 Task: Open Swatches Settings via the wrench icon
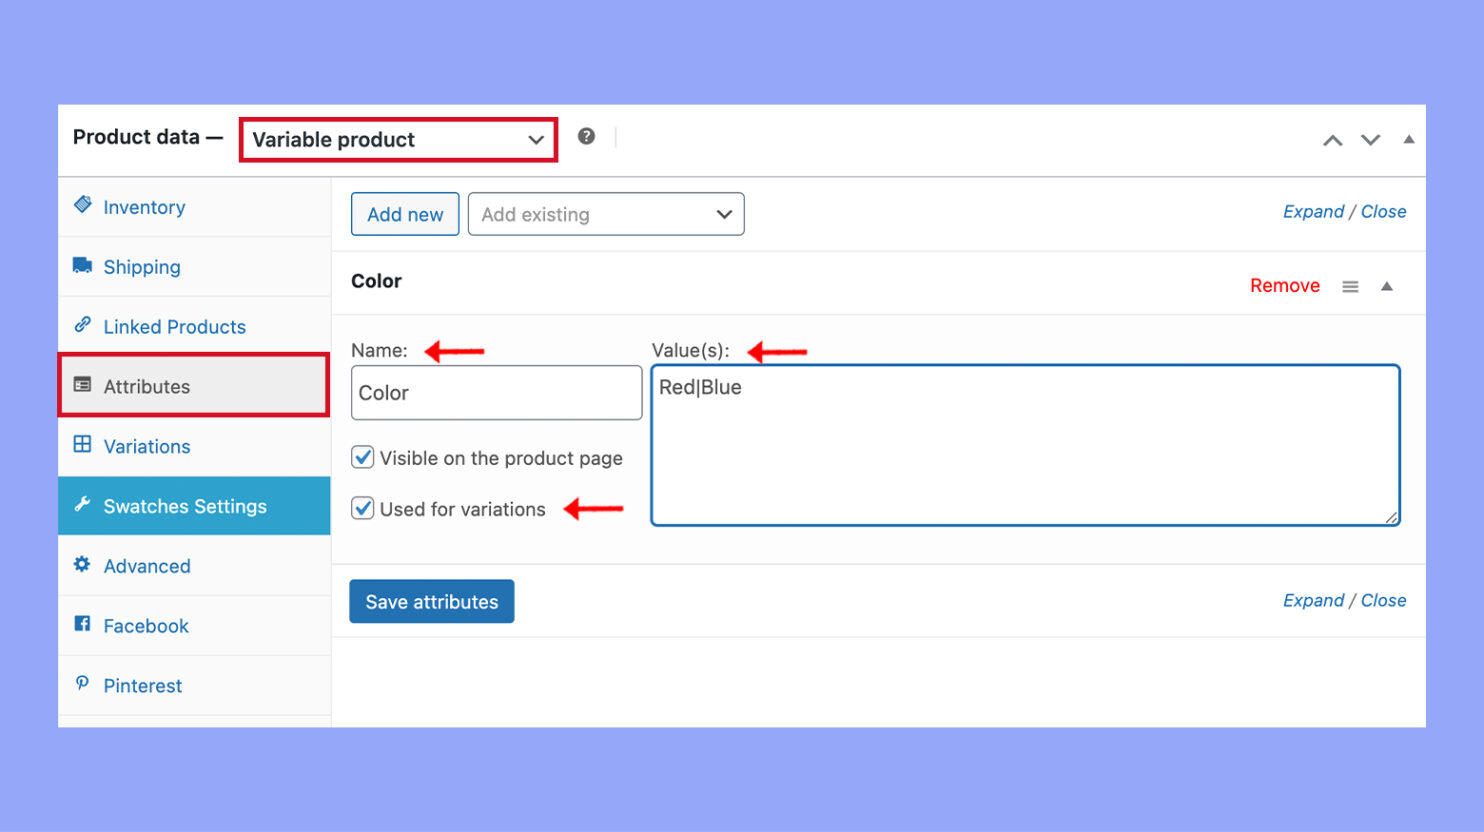[x=84, y=506]
